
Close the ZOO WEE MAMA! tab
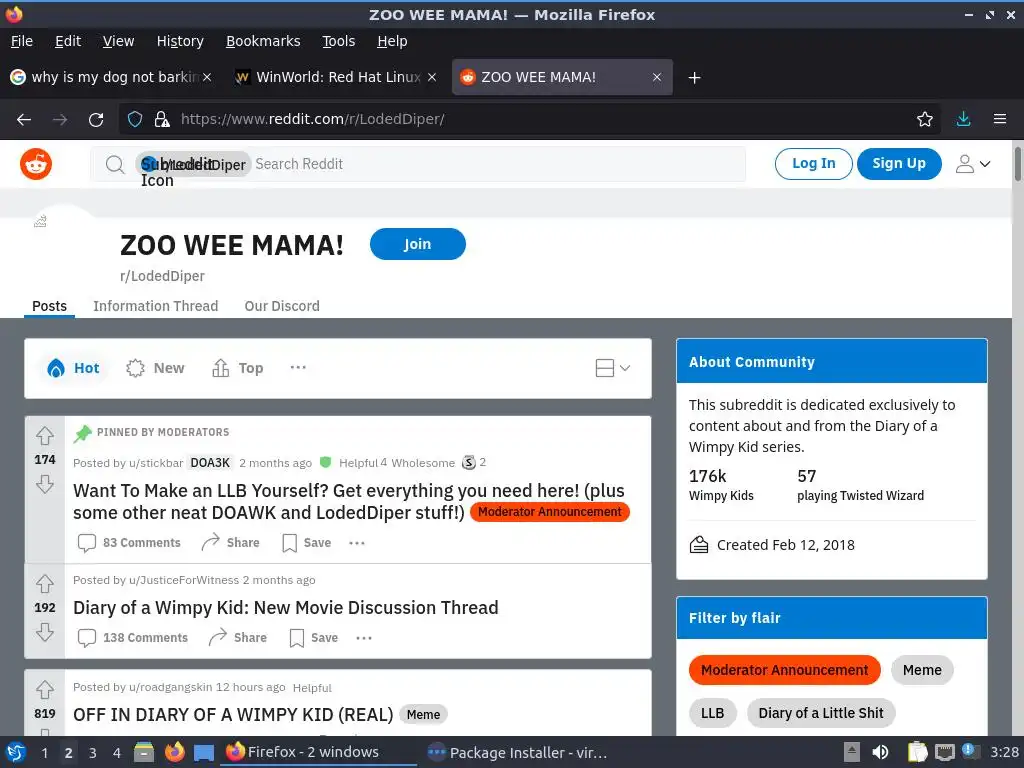(x=657, y=77)
